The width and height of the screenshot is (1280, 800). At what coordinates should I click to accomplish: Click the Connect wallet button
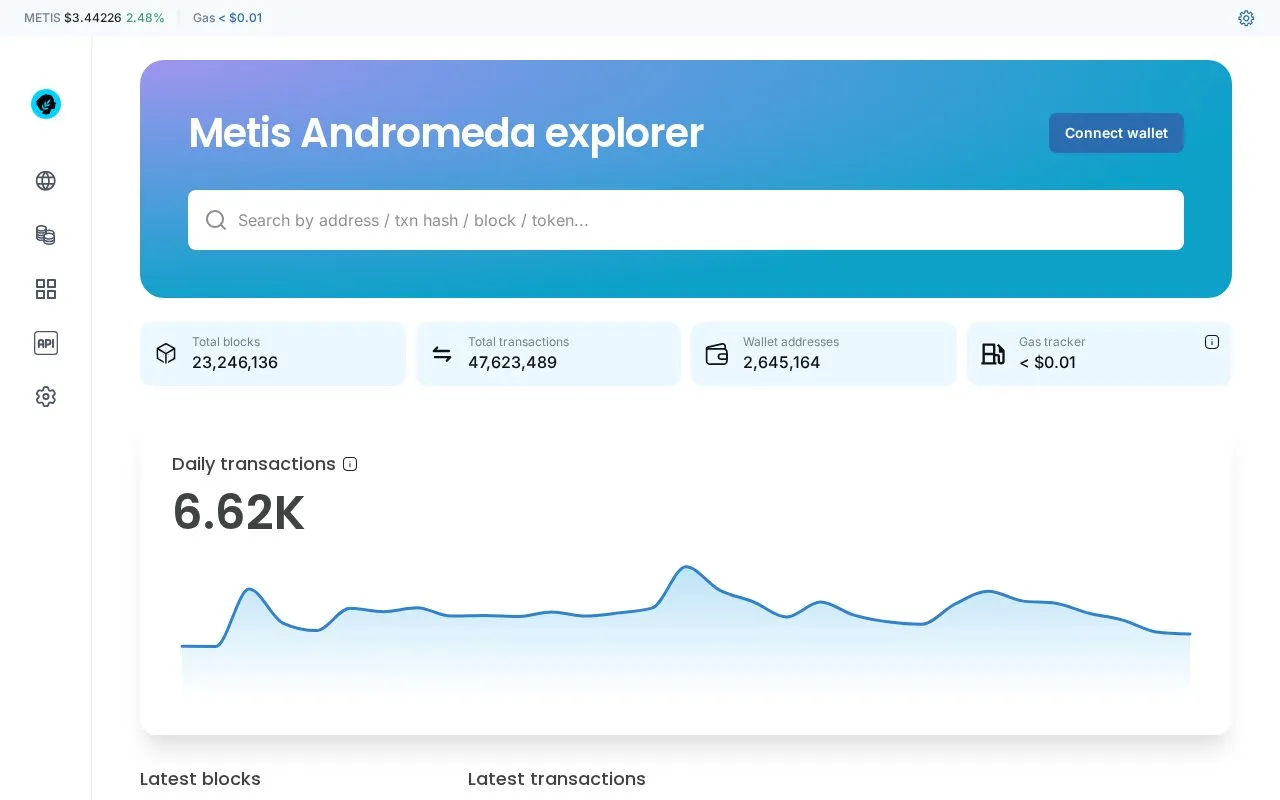pyautogui.click(x=1116, y=133)
